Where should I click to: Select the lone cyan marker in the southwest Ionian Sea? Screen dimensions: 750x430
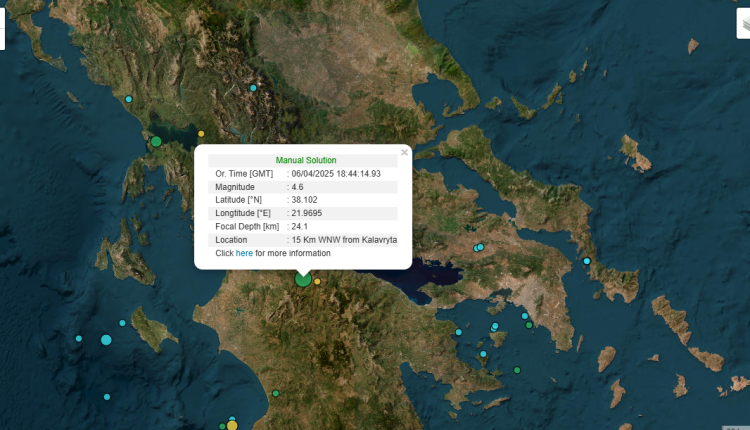[x=107, y=397]
